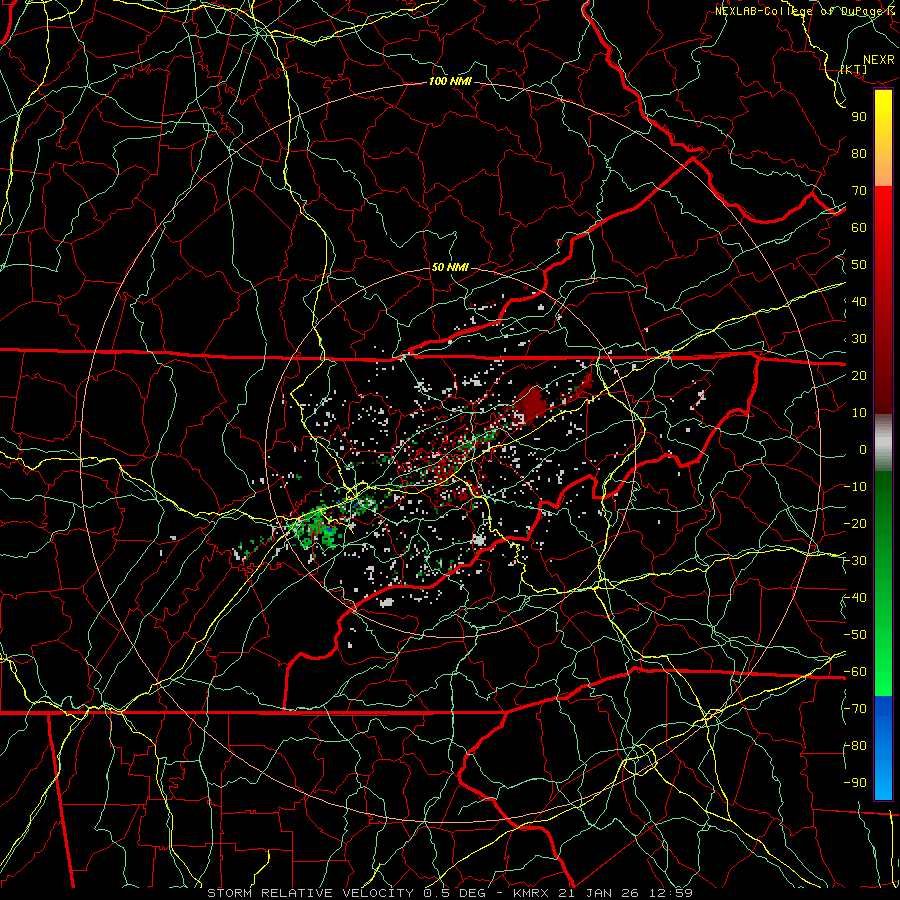This screenshot has width=900, height=900.
Task: Click the "12:59" time in the bottom caption
Action: [673, 893]
